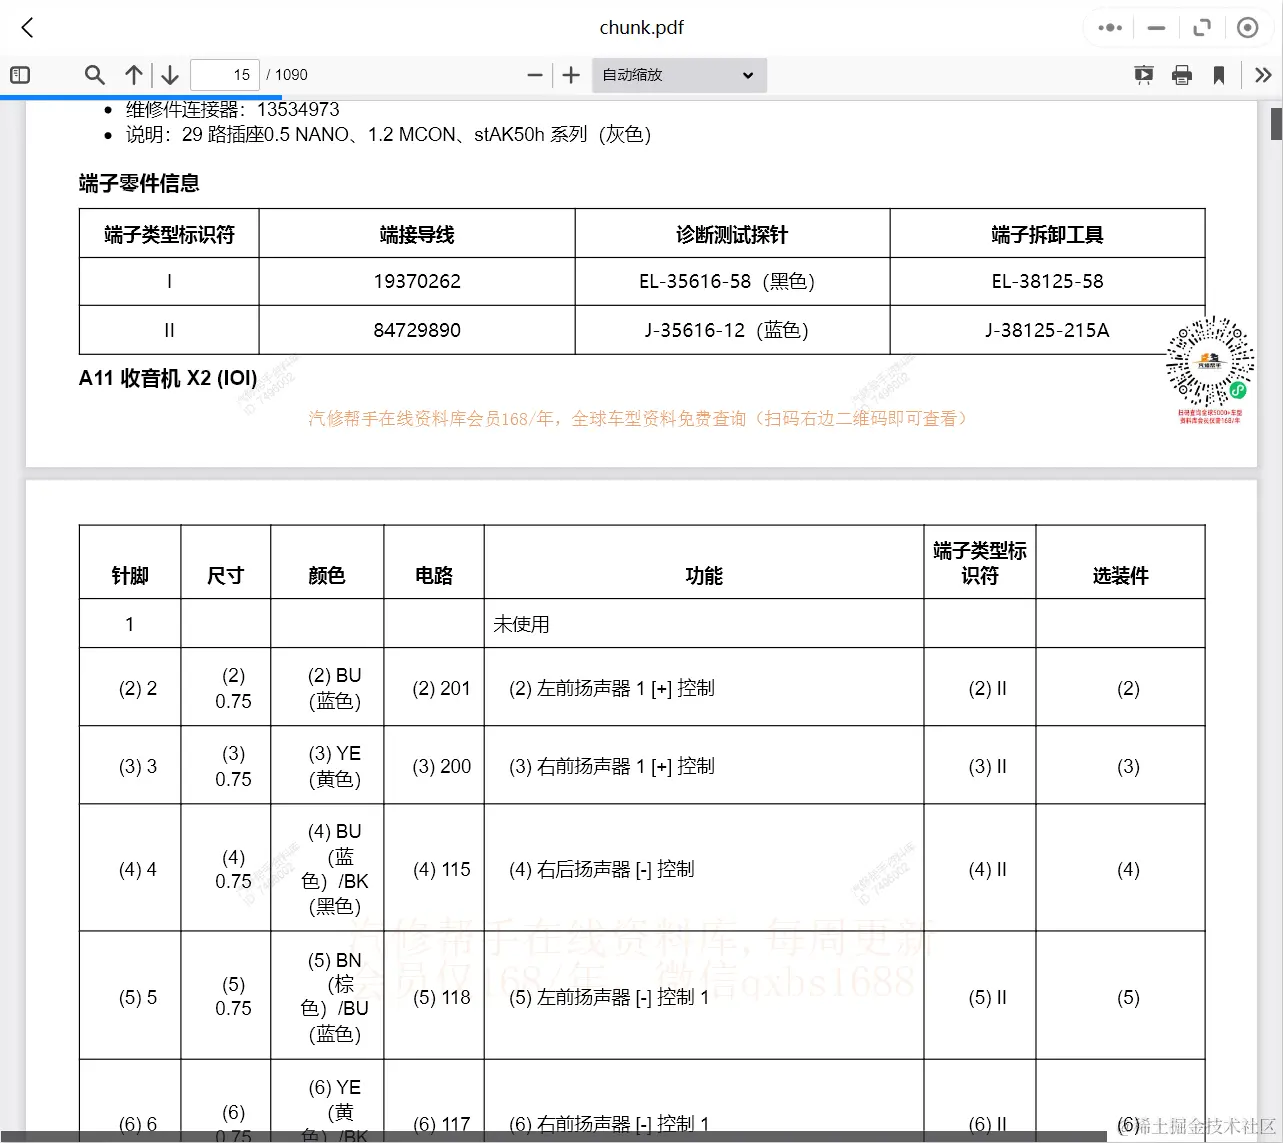Select the header 端子类型标识符

[x=169, y=234]
